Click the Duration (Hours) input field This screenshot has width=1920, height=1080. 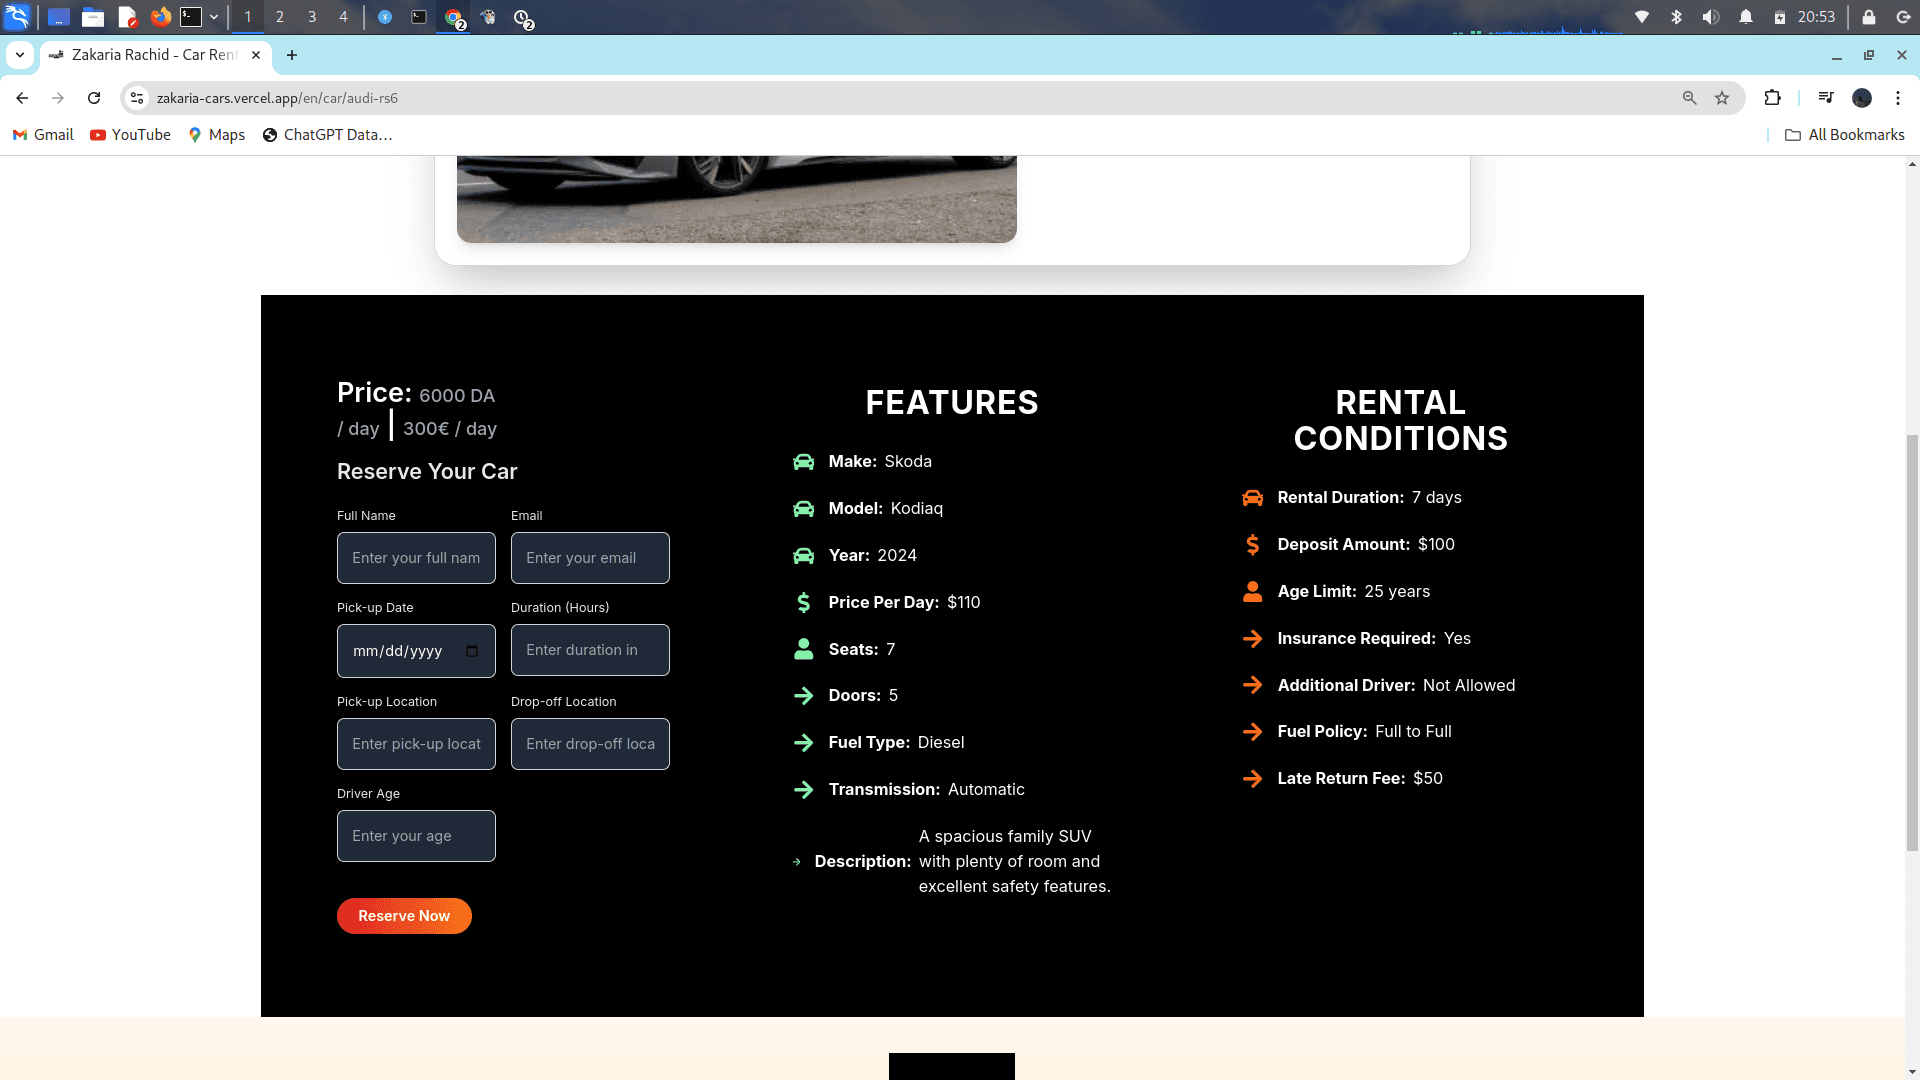click(590, 650)
